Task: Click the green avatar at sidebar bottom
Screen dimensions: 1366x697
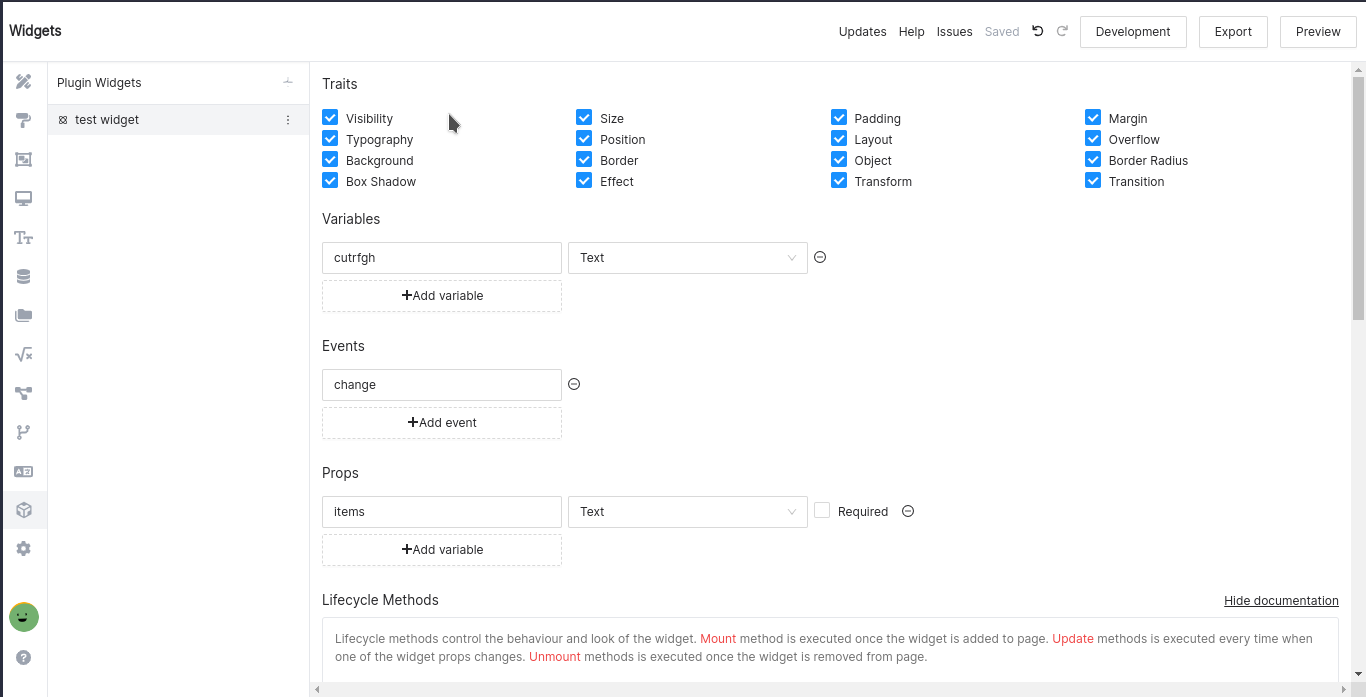Action: coord(24,617)
